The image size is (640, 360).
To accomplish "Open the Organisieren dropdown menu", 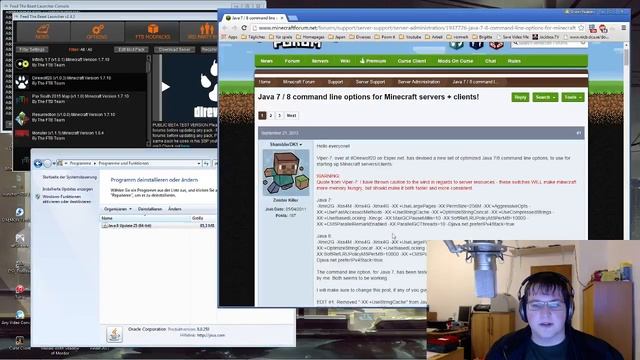I will click(x=118, y=209).
